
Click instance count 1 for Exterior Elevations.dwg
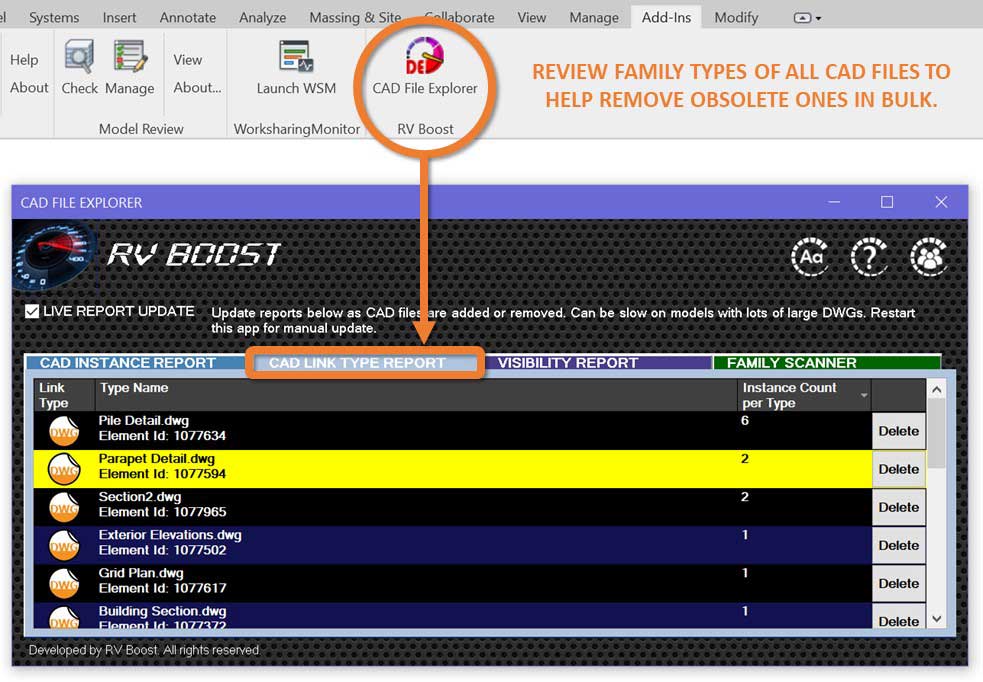(x=745, y=535)
